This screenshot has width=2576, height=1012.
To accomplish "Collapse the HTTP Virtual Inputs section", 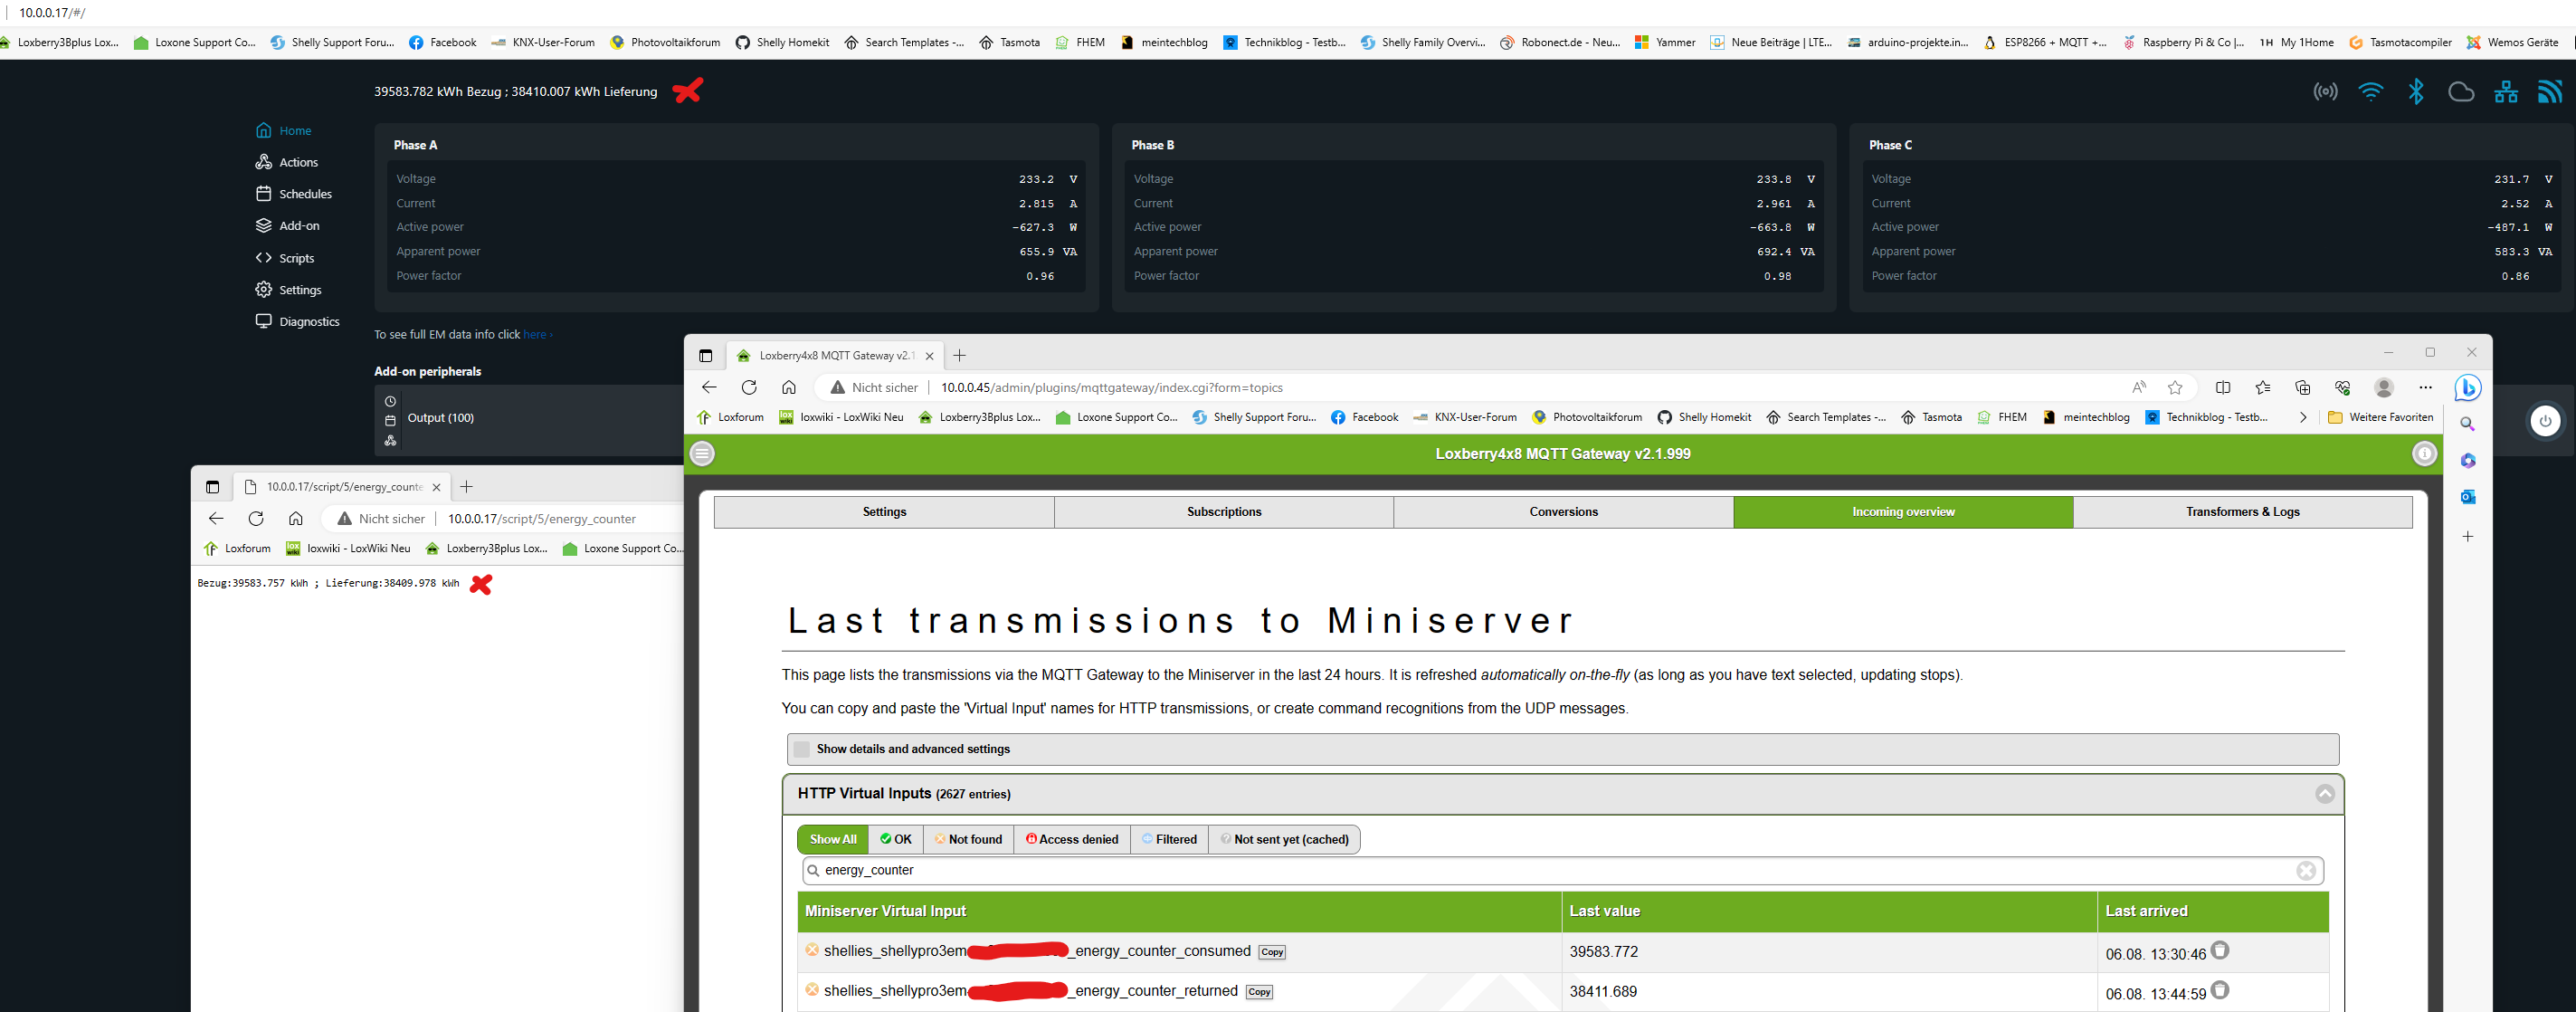I will (2325, 794).
